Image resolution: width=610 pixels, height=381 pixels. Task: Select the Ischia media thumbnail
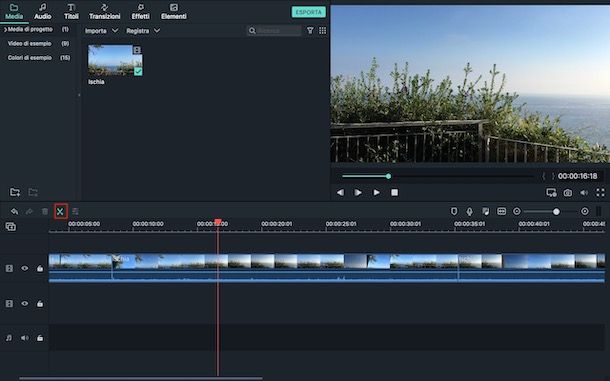[115, 60]
